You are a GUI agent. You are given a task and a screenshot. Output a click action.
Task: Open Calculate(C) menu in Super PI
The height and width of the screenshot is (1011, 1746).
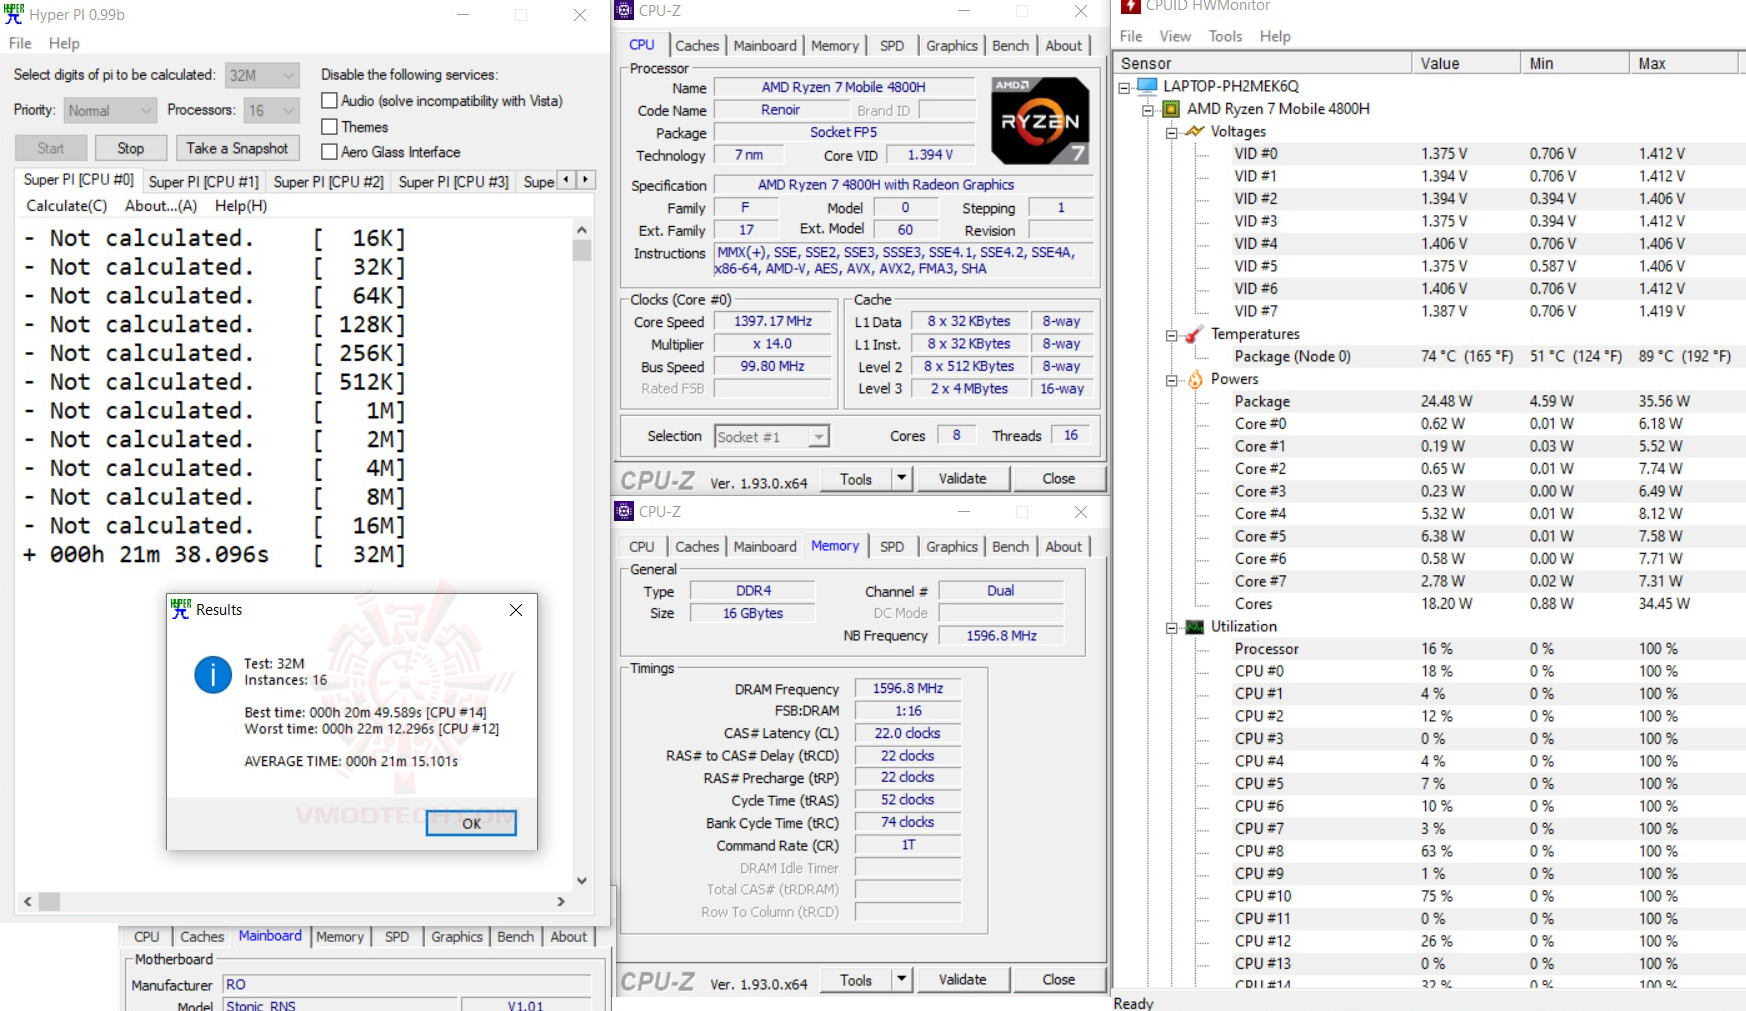(67, 206)
